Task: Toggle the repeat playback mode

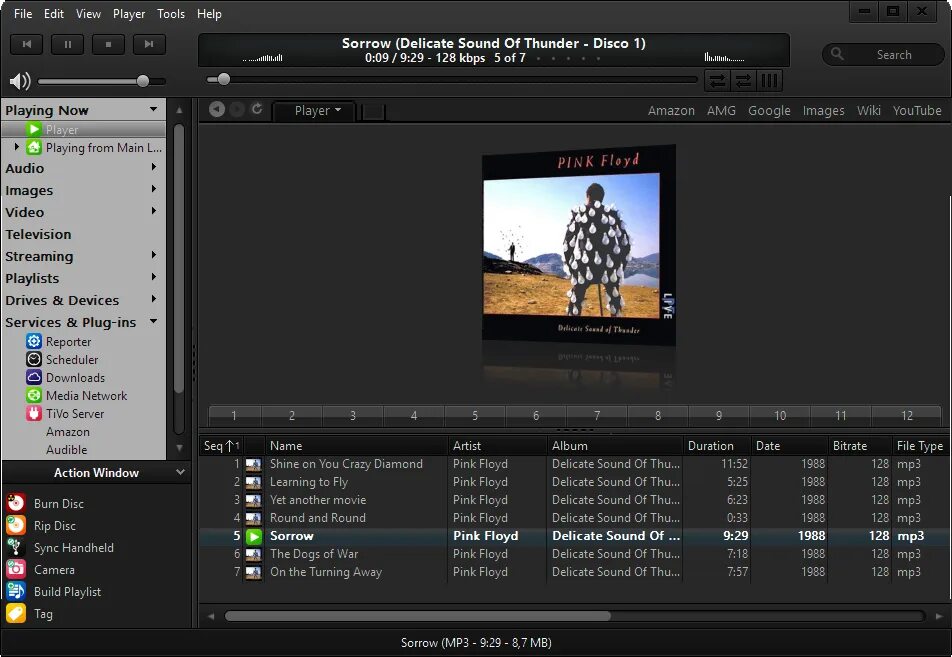Action: pyautogui.click(x=717, y=80)
